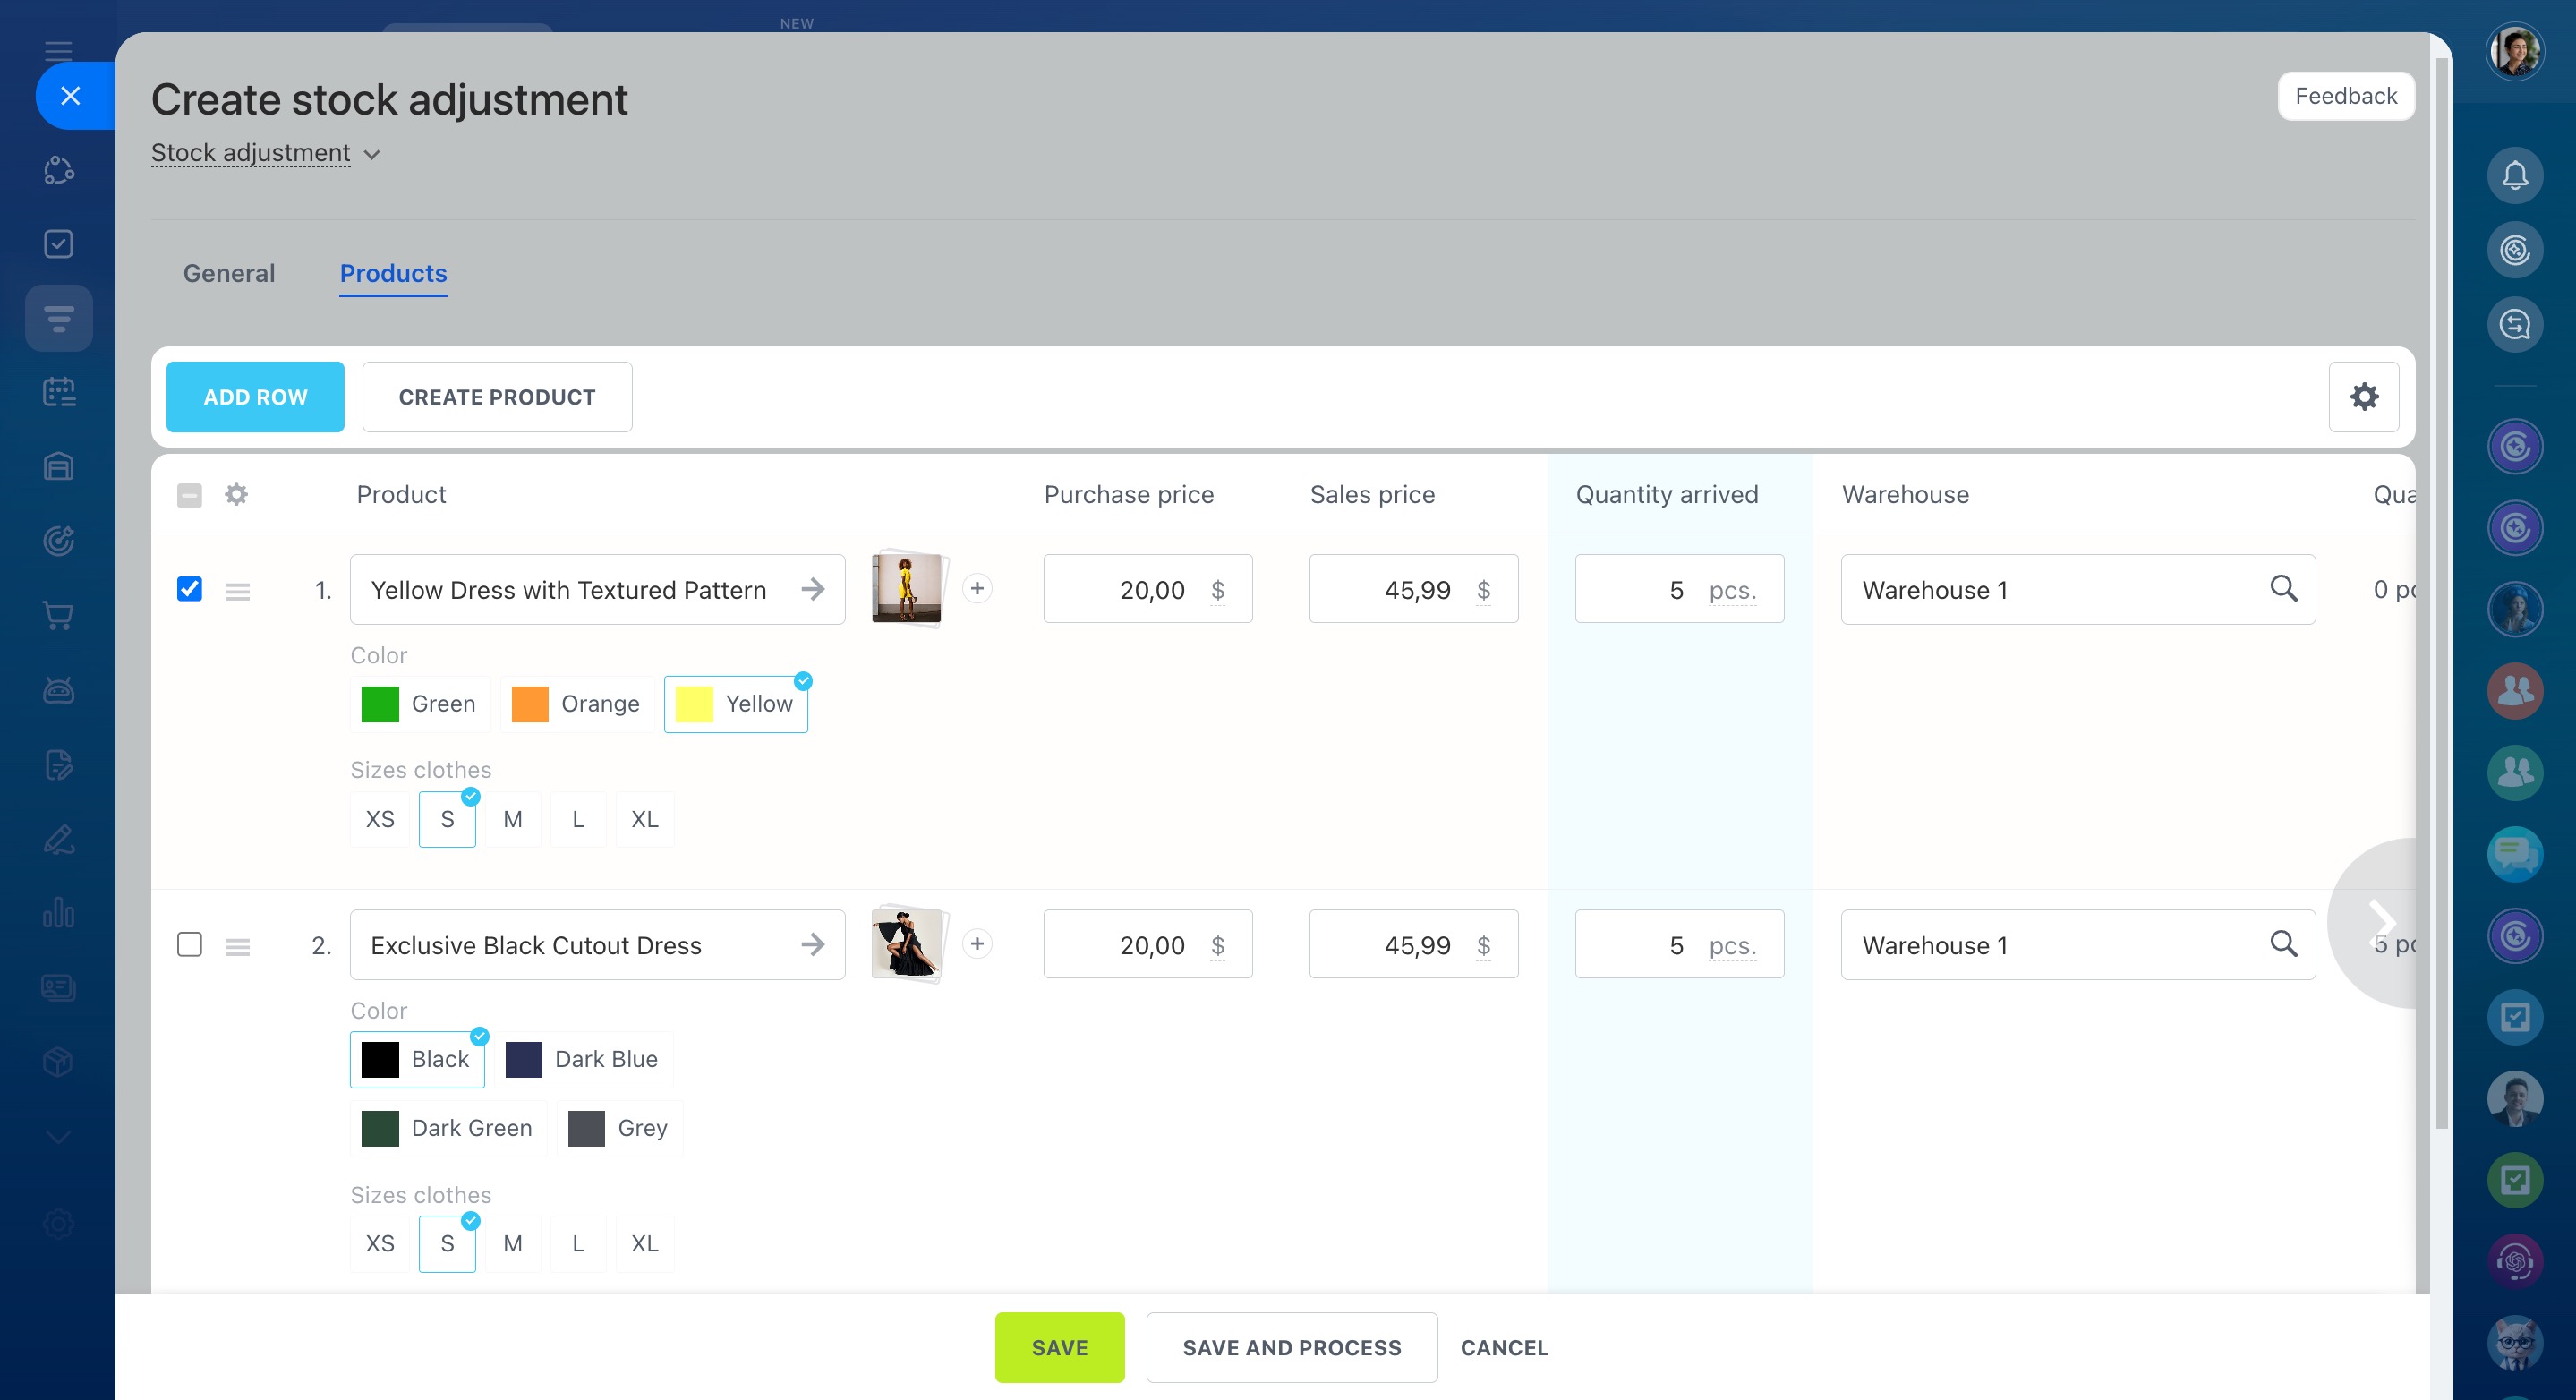Screen dimensions: 2576x1400
Task: Switch to the General tab
Action: click(228, 273)
